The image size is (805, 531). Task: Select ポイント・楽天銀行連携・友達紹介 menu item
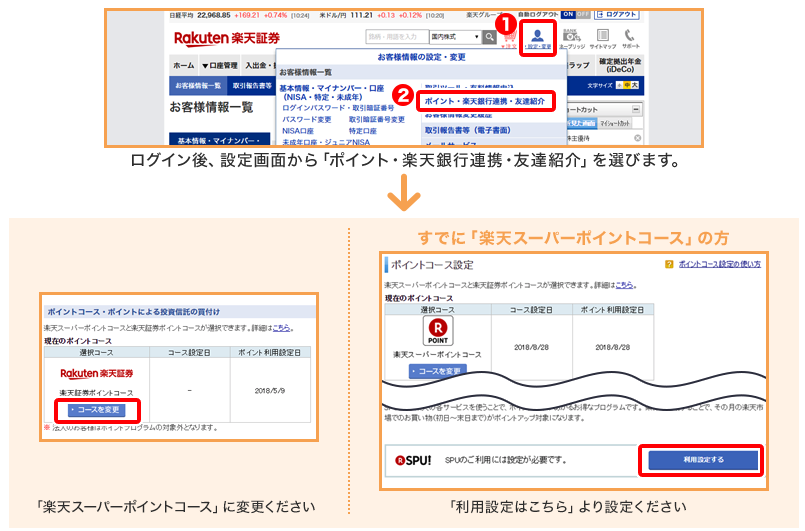point(485,101)
